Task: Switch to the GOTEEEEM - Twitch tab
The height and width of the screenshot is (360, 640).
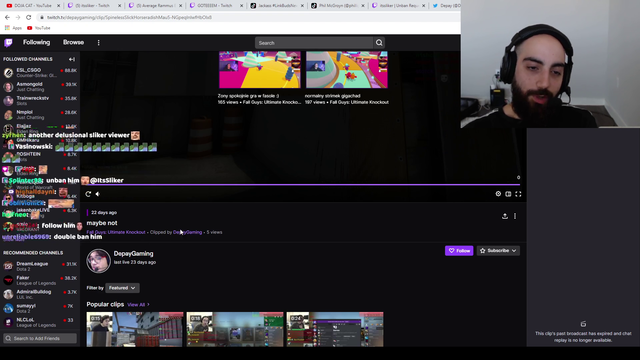Action: pos(216,6)
